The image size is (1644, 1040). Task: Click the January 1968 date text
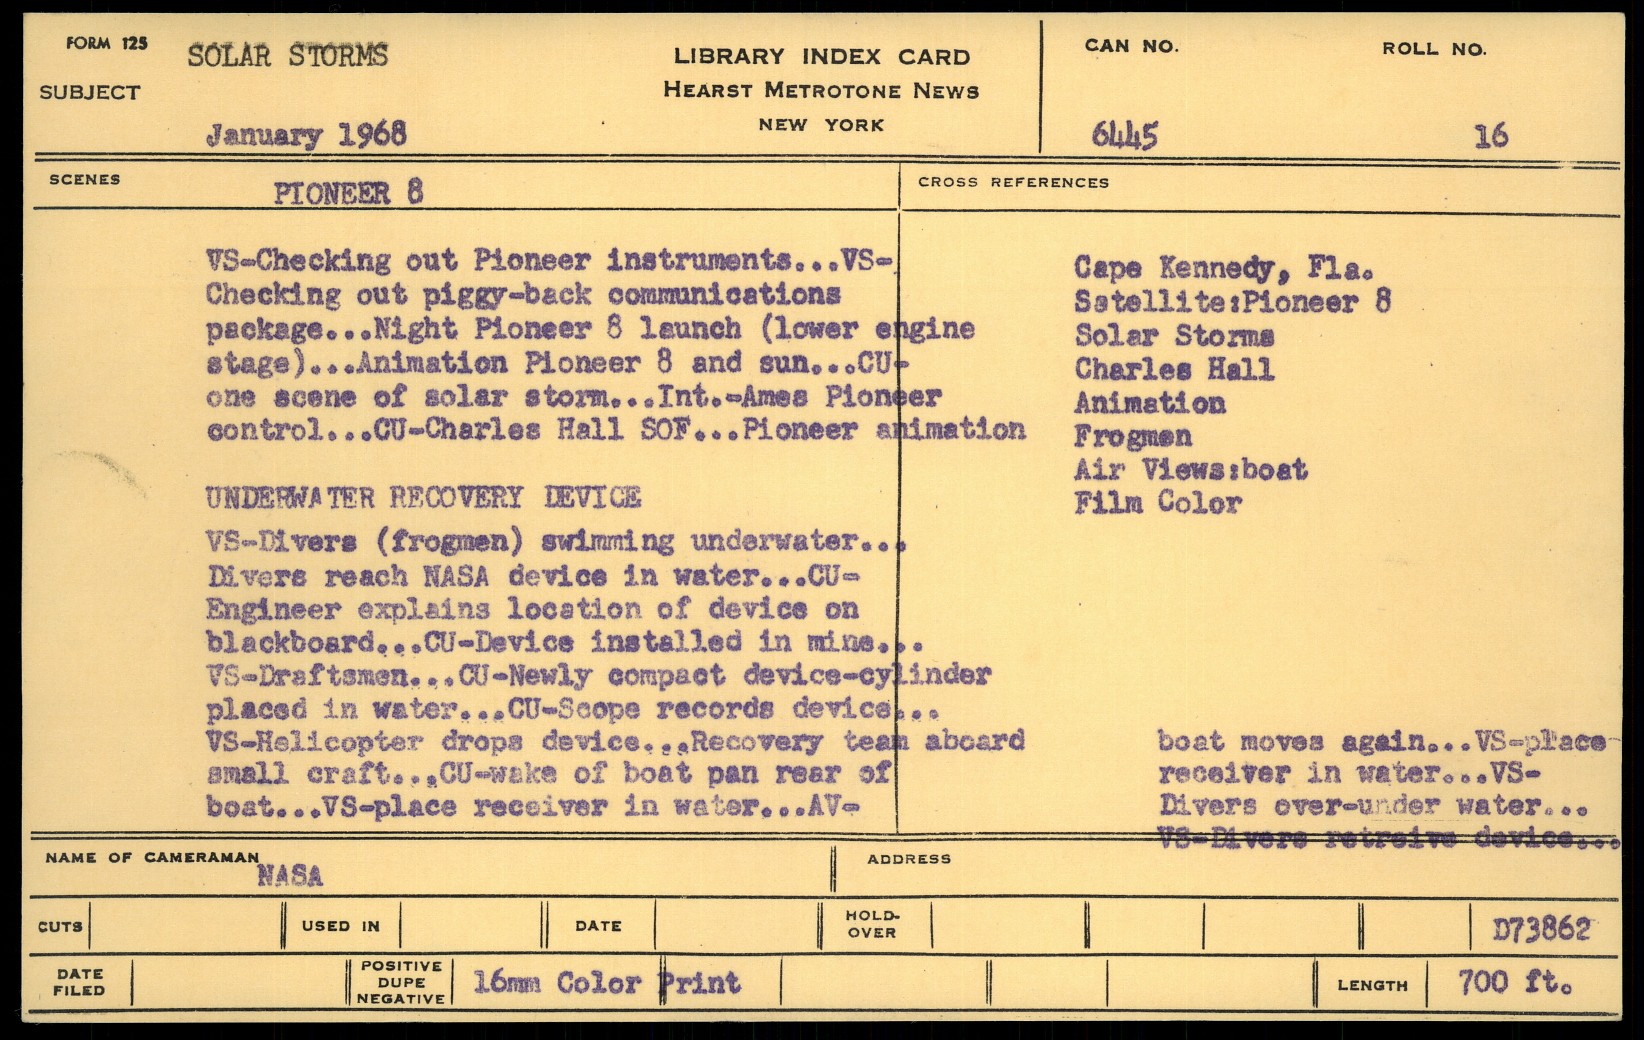click(306, 135)
